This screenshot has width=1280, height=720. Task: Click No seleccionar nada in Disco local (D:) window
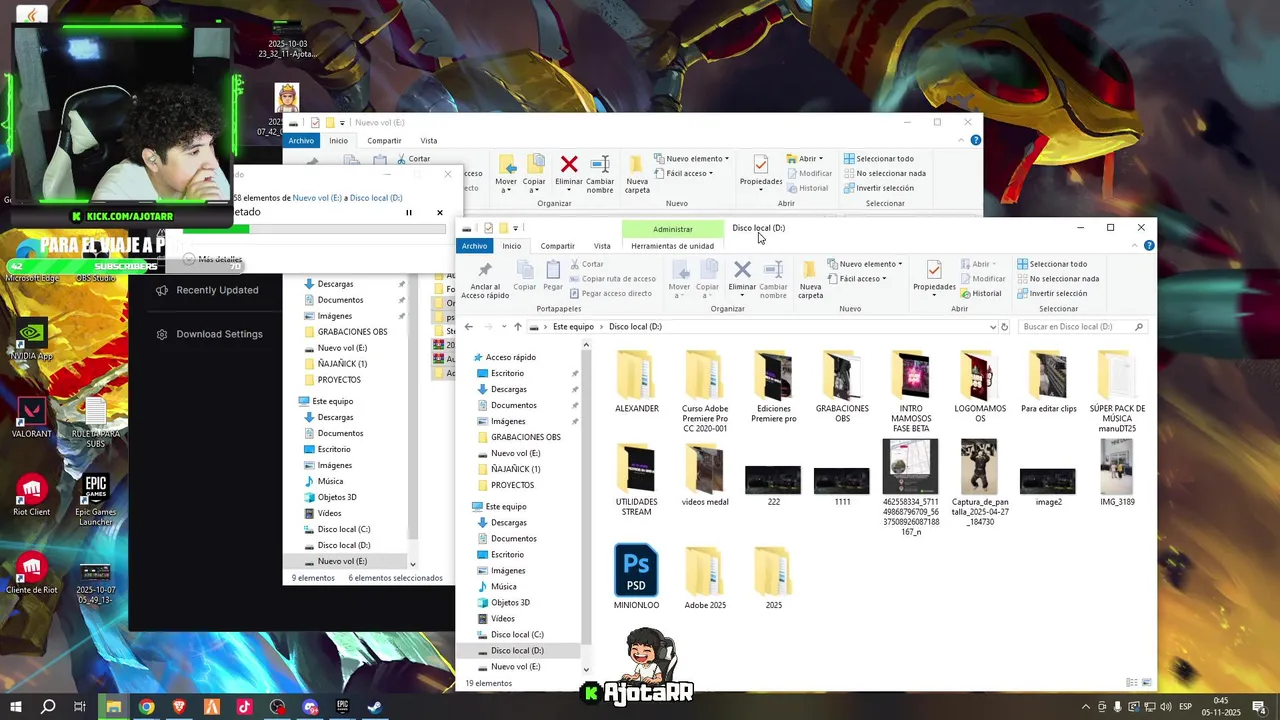[1058, 279]
